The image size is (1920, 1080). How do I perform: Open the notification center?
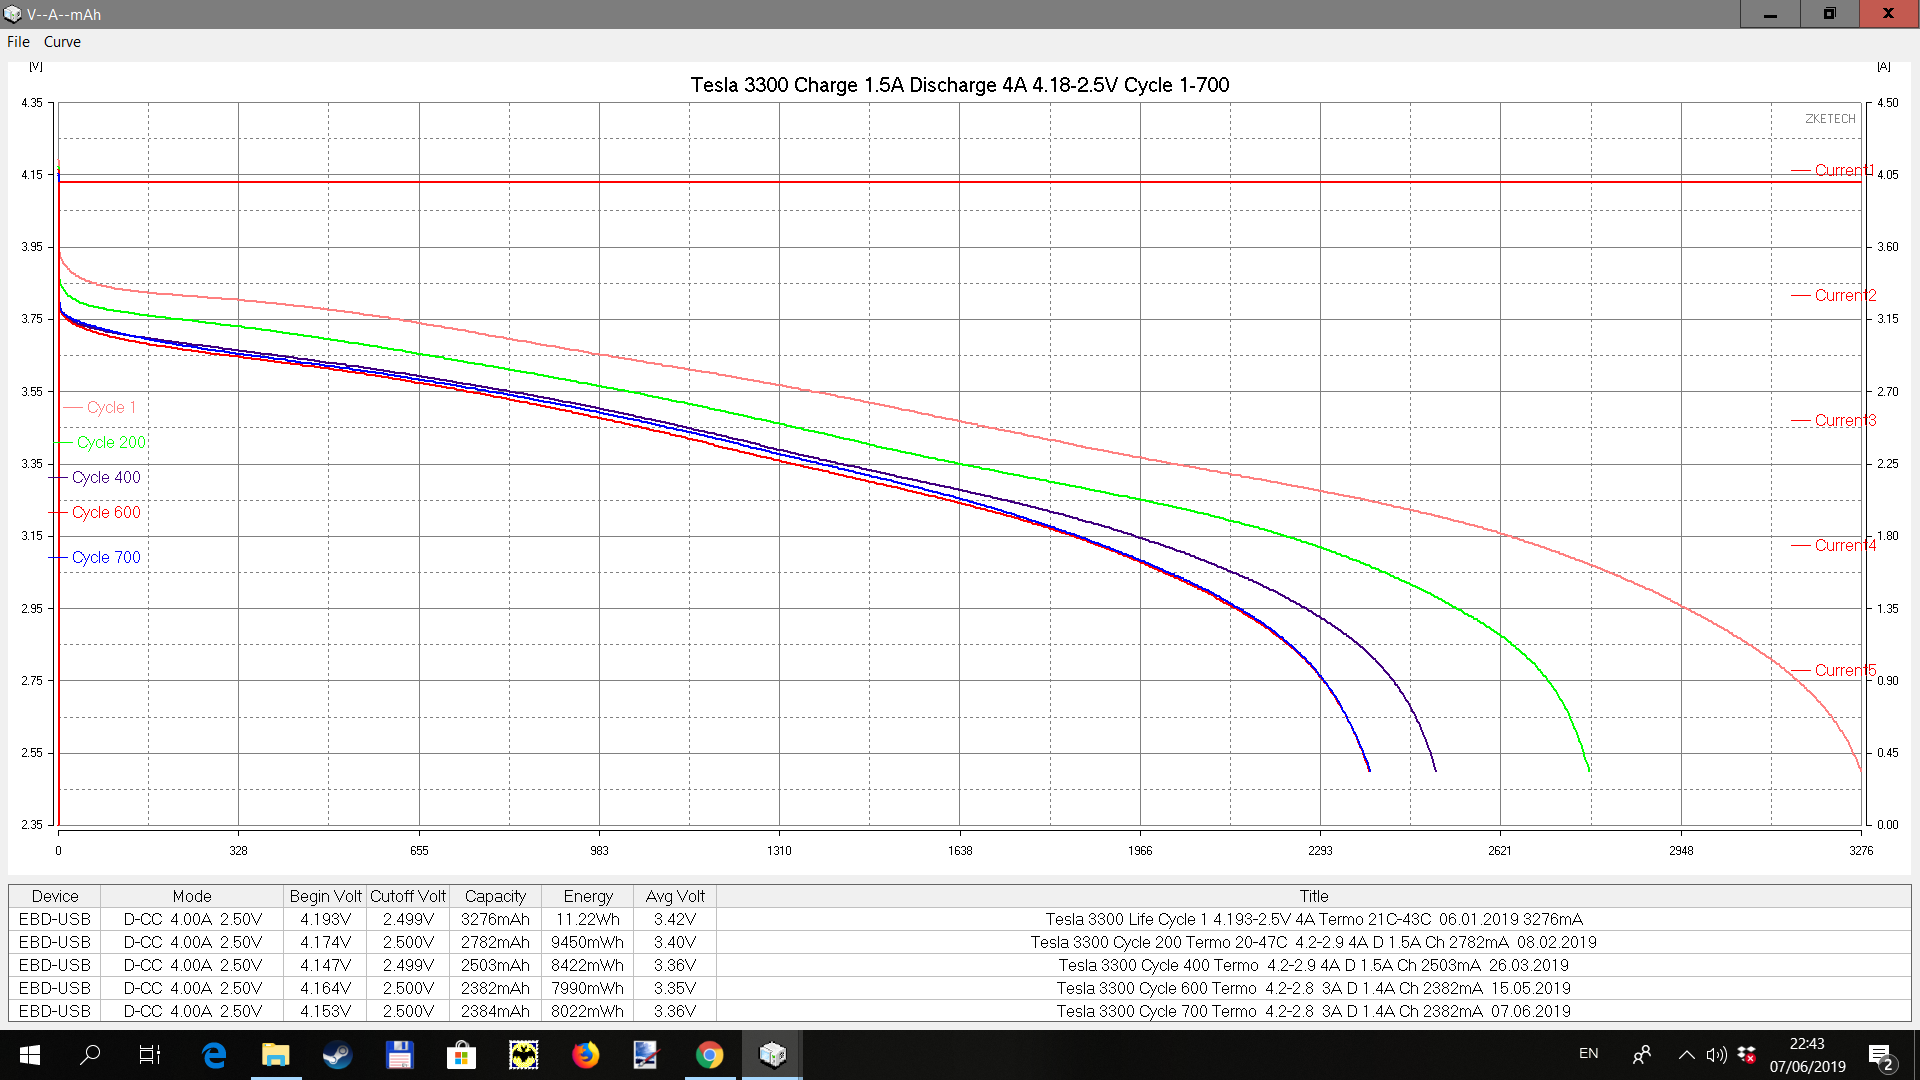coord(1880,1055)
